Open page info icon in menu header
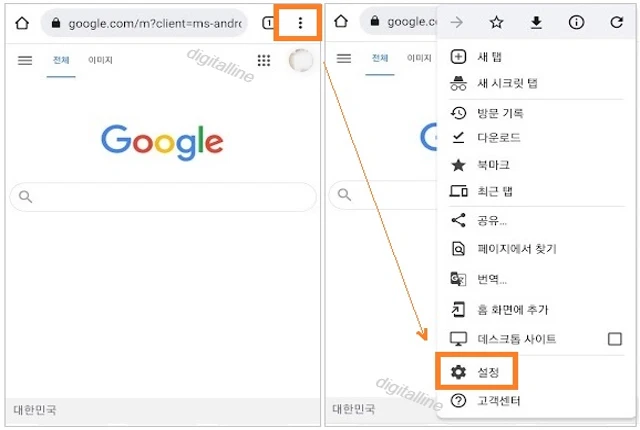Screen dimensions: 640x430 [576, 22]
